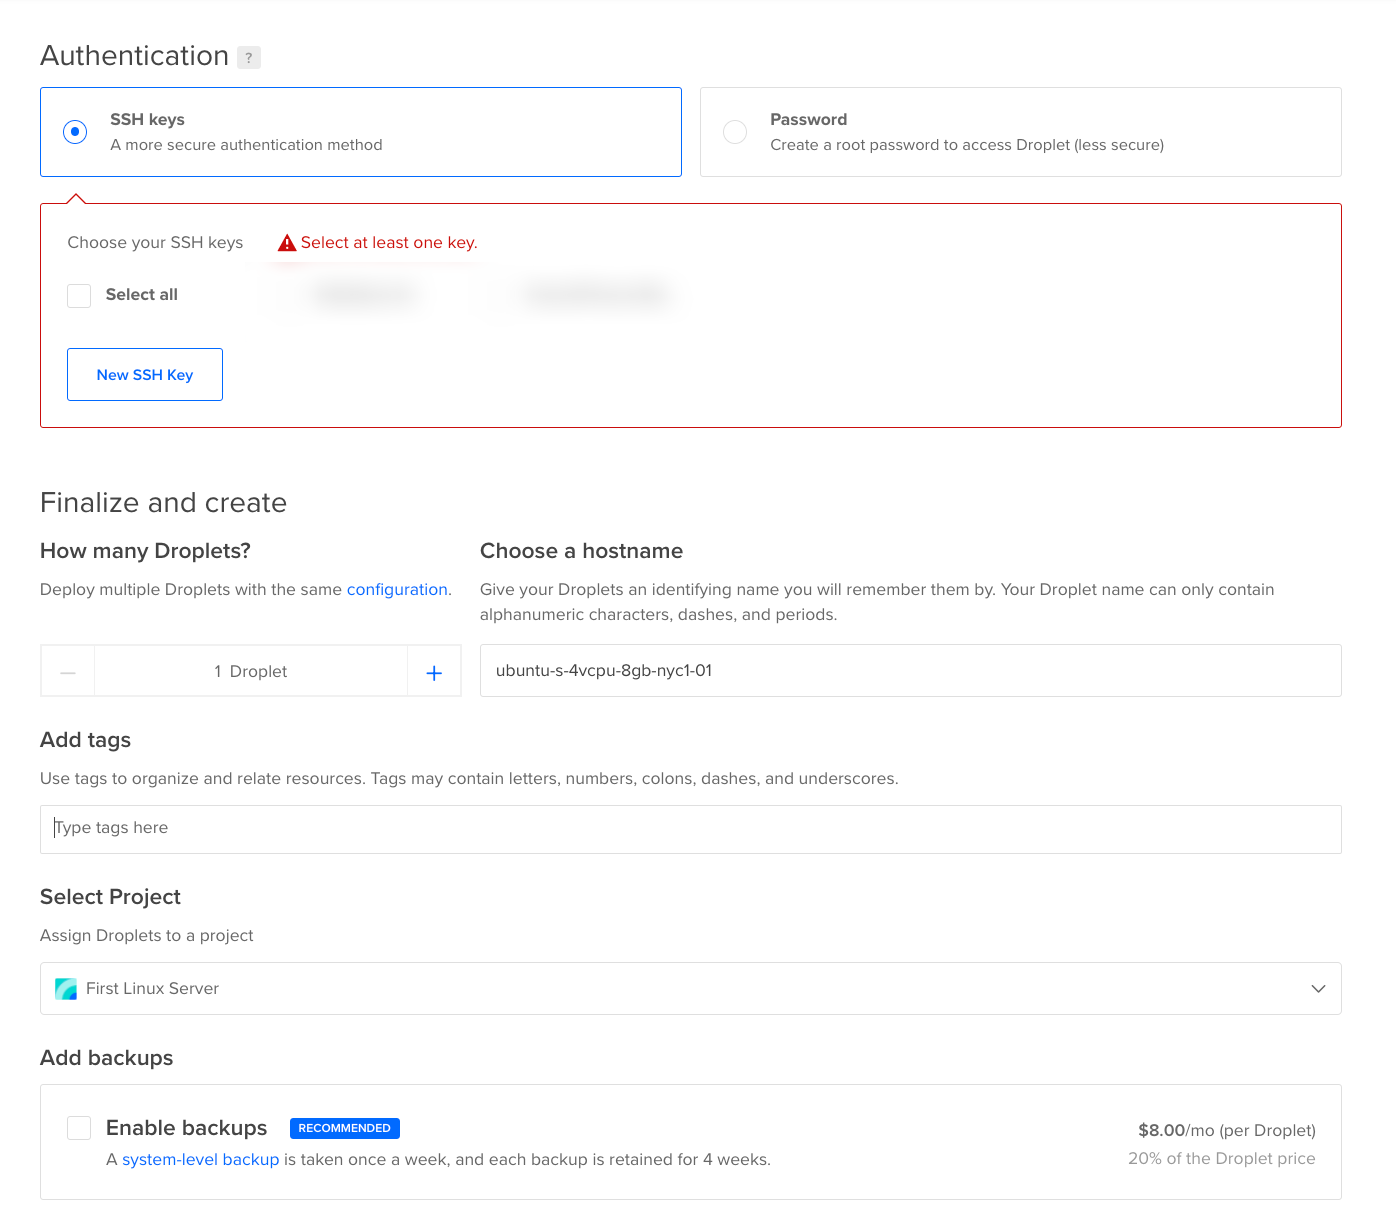The image size is (1396, 1231).
Task: Click the Authentication help question mark icon
Action: tap(249, 58)
